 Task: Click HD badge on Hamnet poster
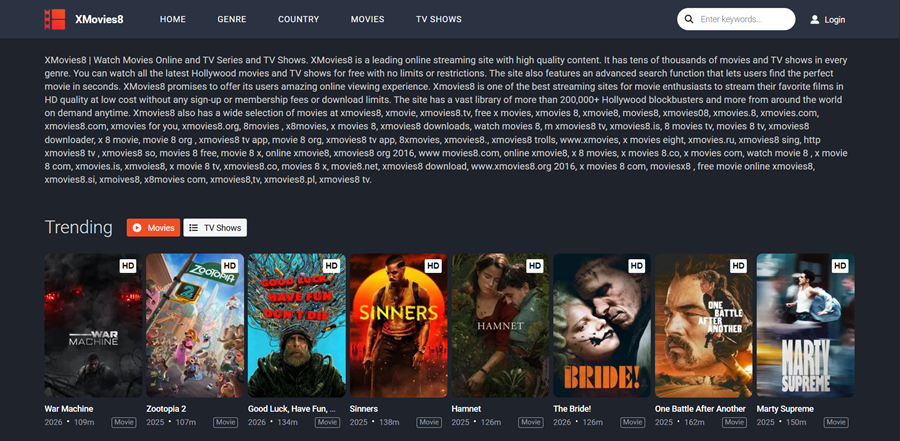click(534, 265)
